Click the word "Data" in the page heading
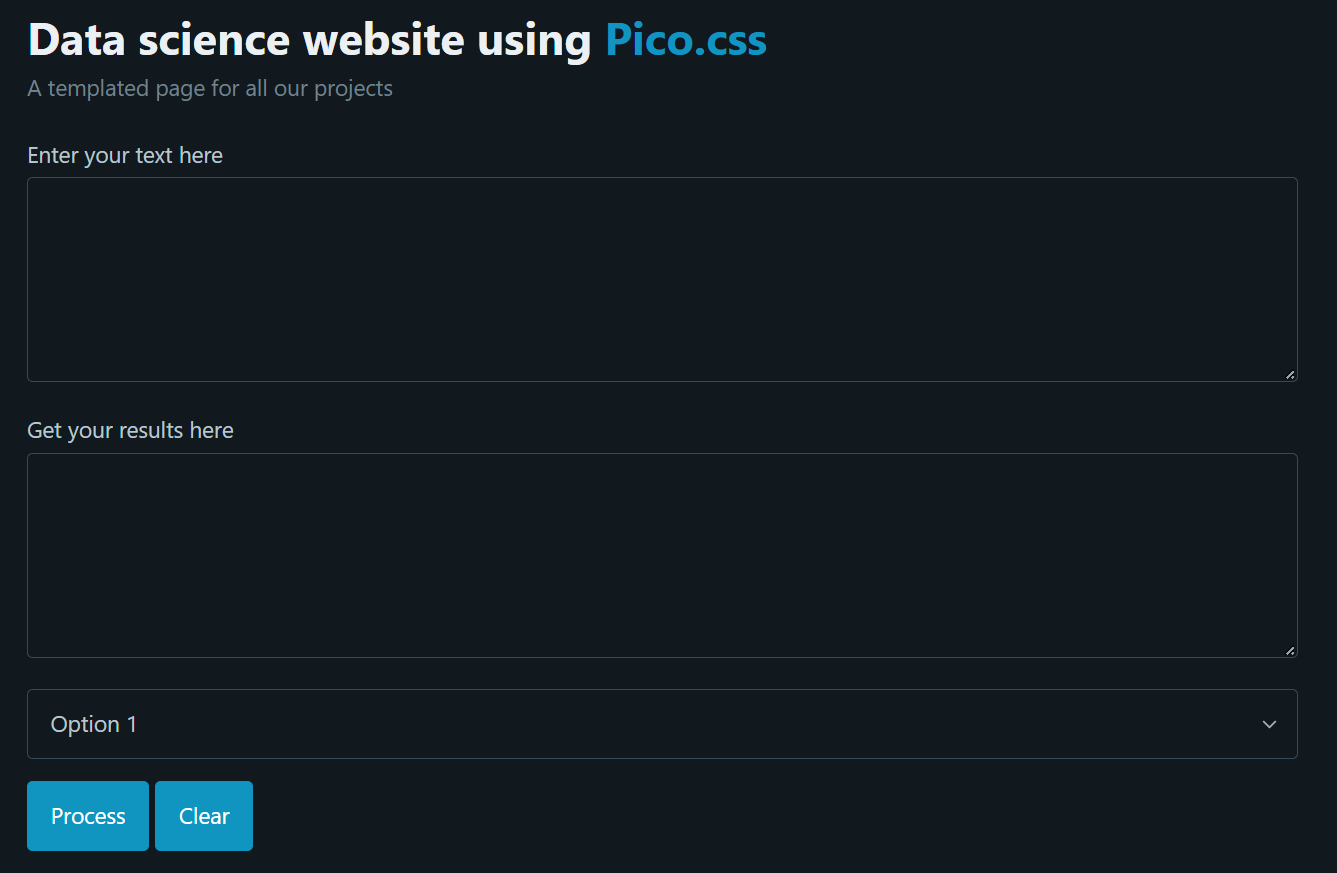The height and width of the screenshot is (873, 1337). [76, 41]
